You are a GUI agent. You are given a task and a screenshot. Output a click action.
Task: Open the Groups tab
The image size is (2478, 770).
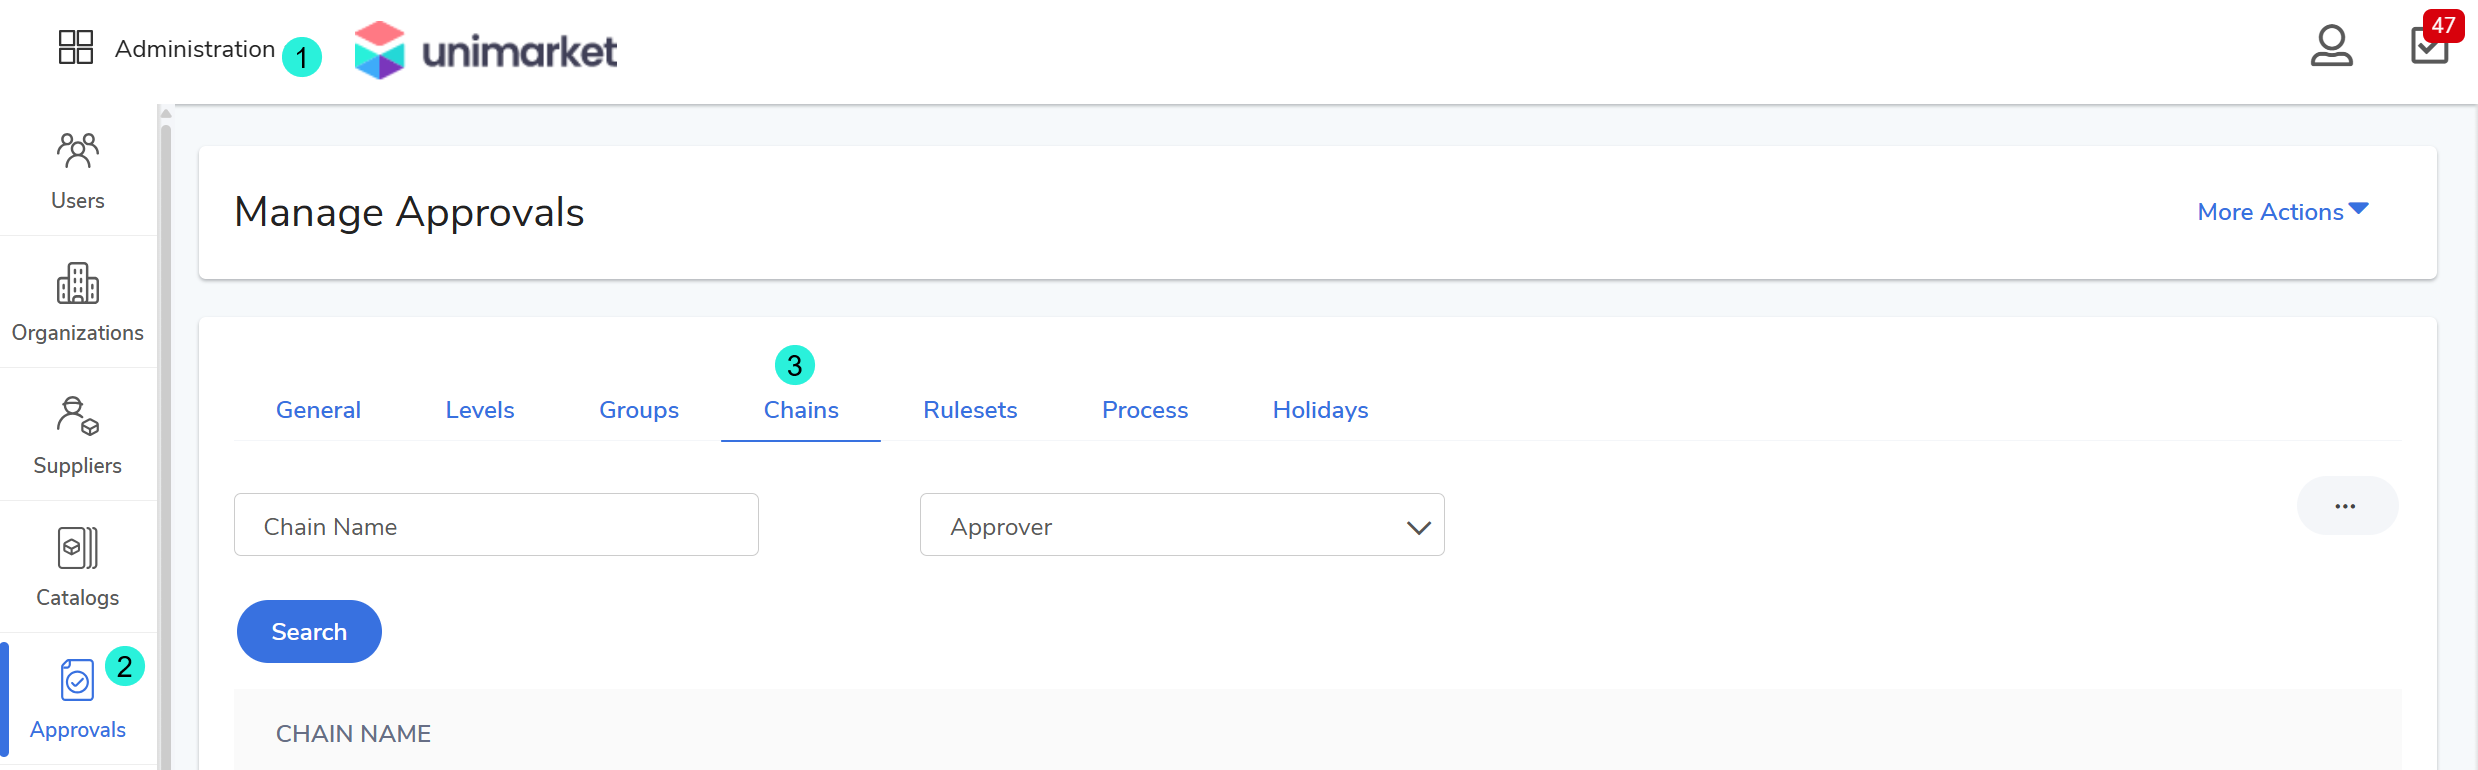(639, 410)
